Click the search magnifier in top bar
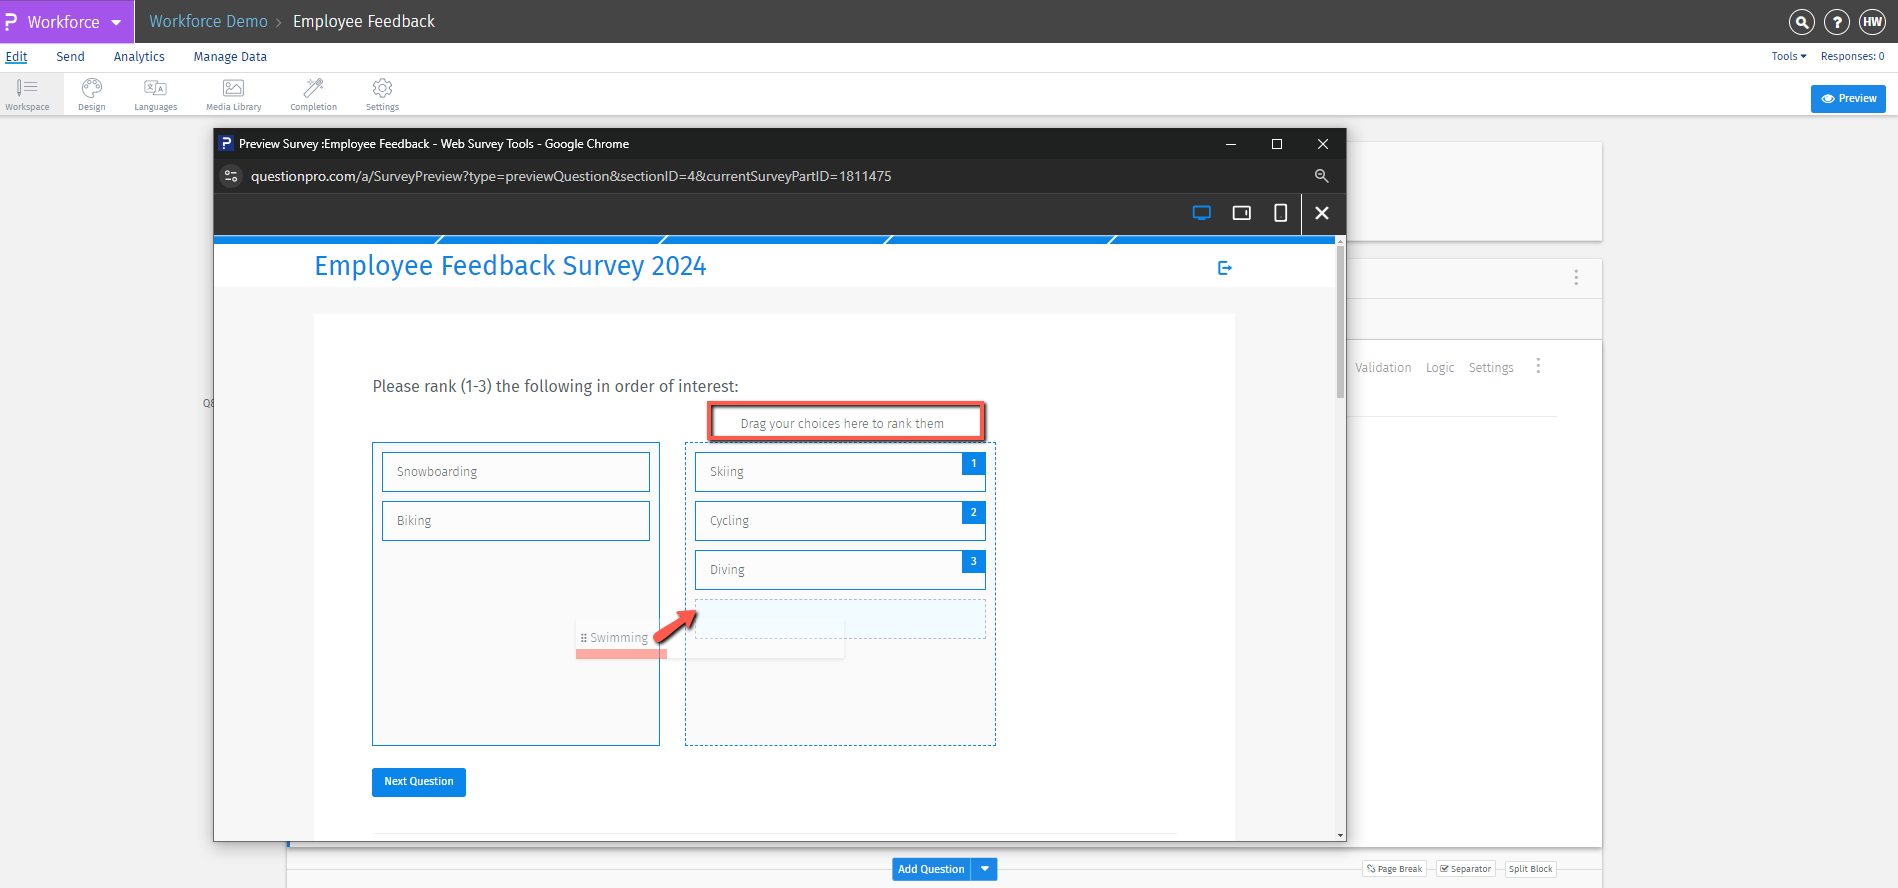 click(x=1801, y=22)
